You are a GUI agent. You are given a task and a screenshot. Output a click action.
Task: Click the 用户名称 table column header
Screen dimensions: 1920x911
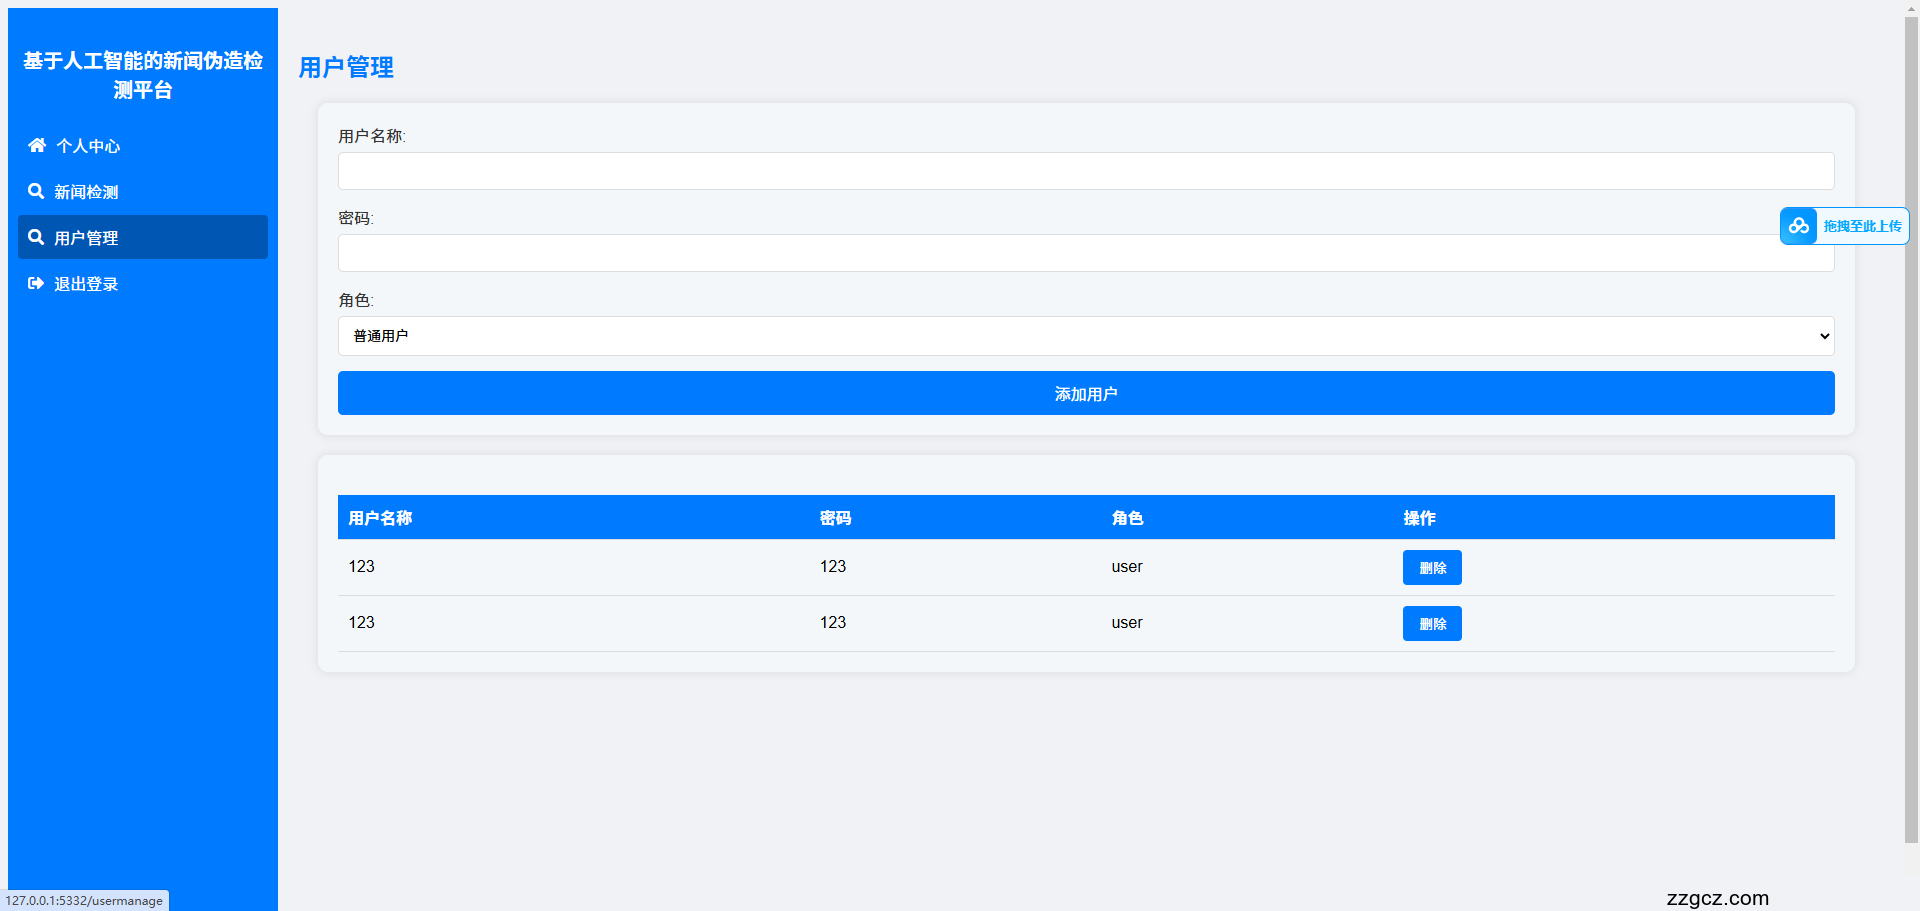click(x=380, y=518)
